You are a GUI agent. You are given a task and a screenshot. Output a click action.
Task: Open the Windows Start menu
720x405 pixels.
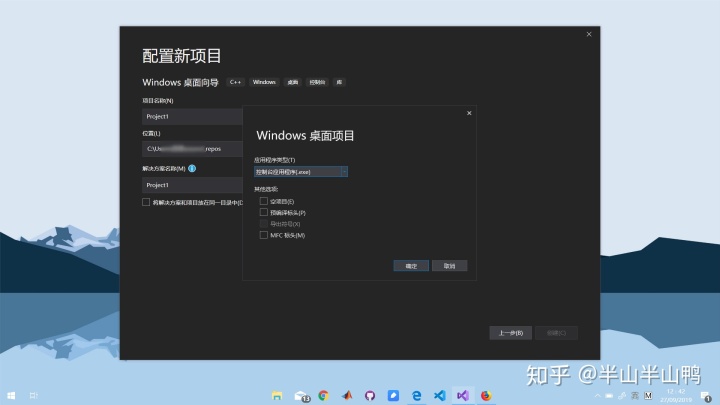(x=11, y=395)
